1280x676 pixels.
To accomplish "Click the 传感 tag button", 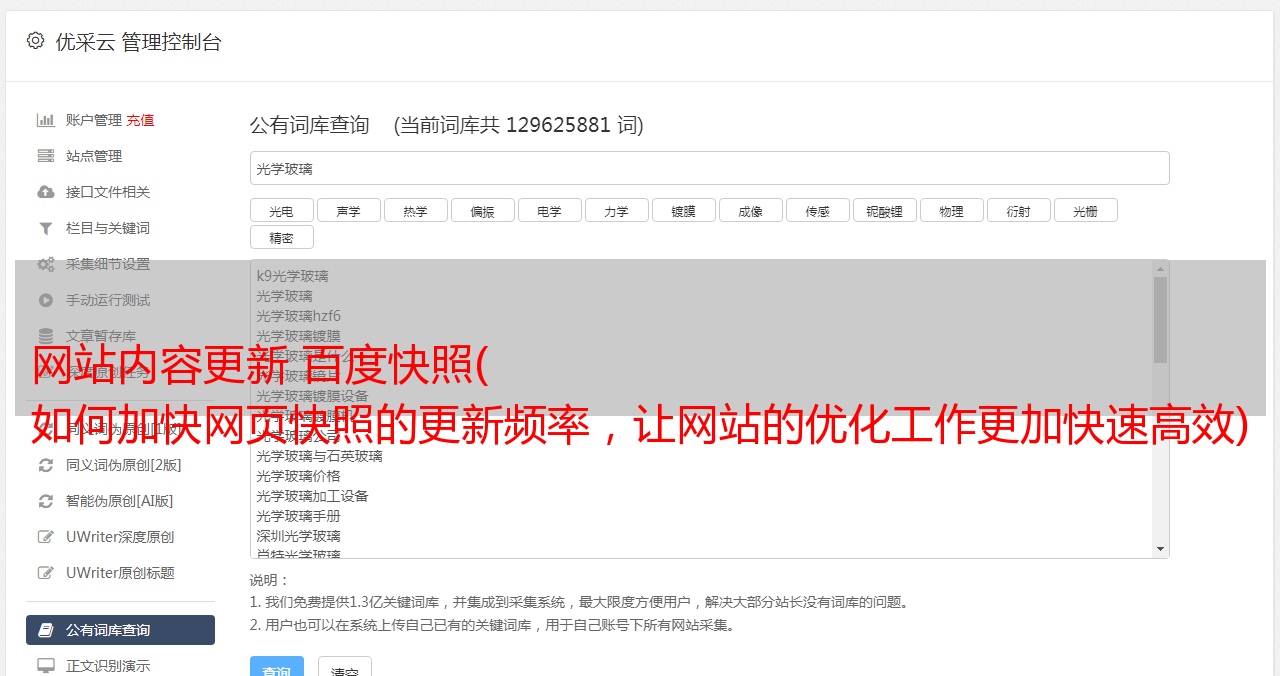I will 817,210.
